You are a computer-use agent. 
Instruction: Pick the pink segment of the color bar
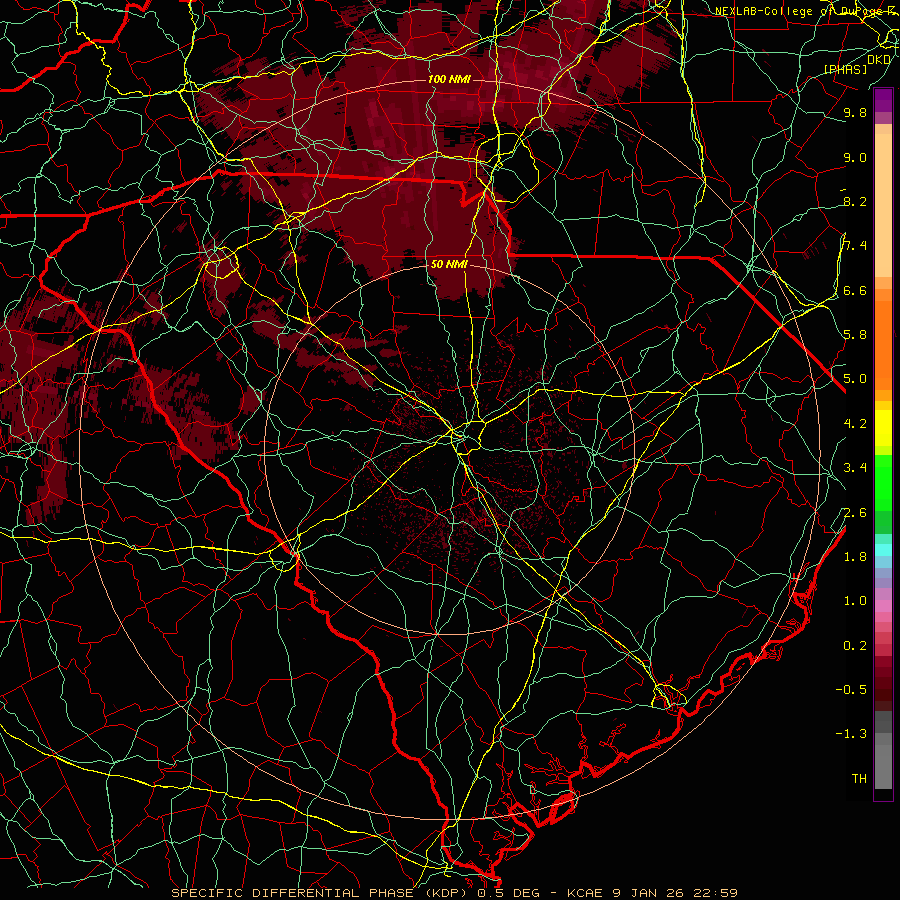point(883,606)
